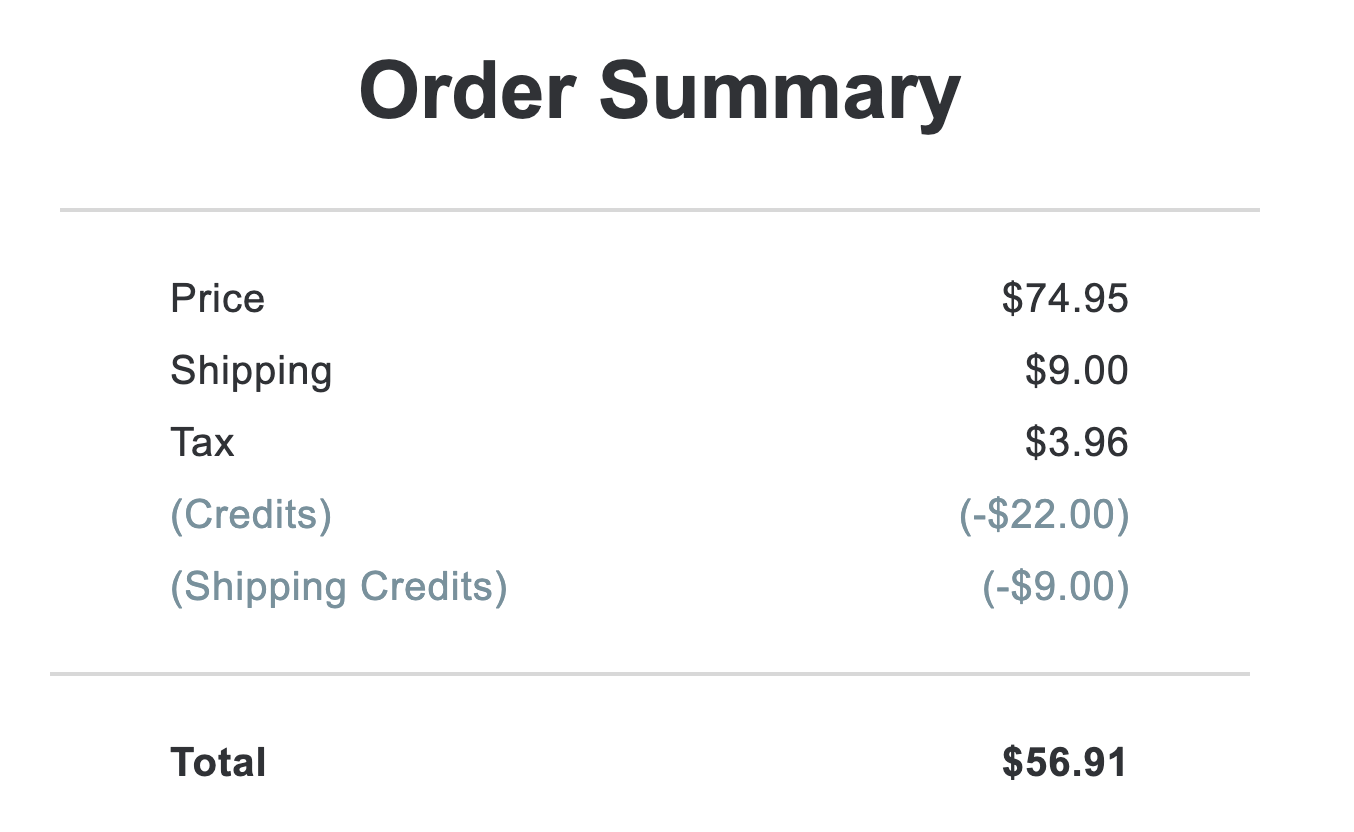Viewport: 1354px width, 832px height.
Task: Click the (Credits) label
Action: (251, 515)
